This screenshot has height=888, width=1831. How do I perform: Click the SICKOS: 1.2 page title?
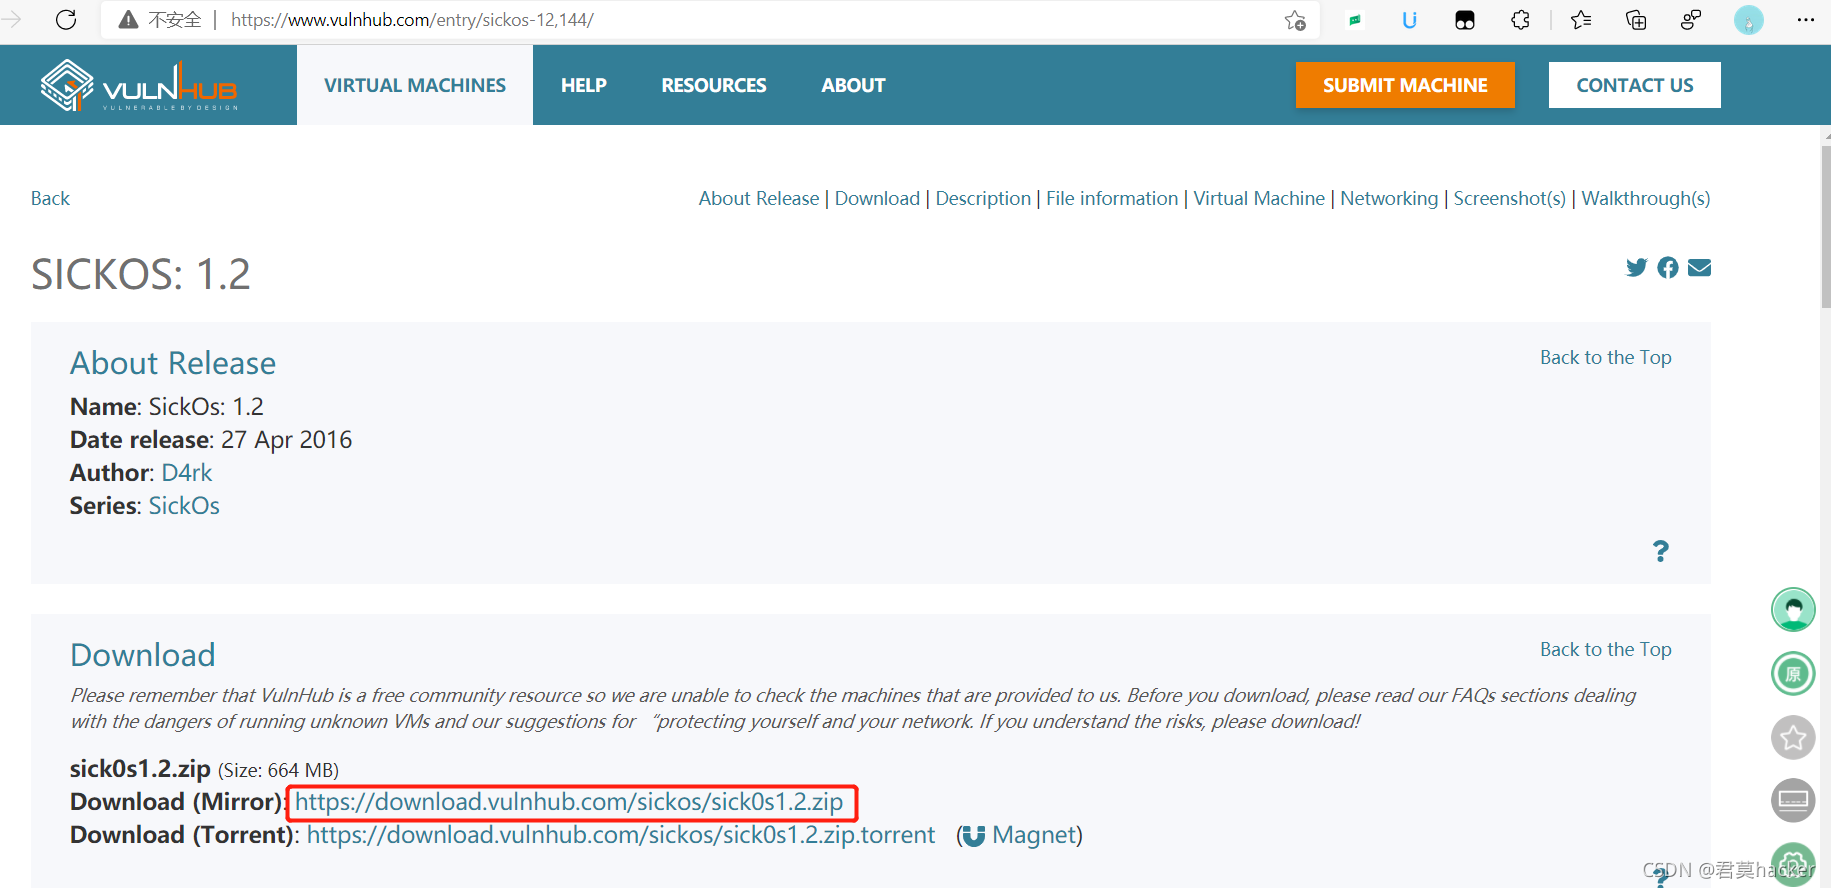tap(141, 274)
